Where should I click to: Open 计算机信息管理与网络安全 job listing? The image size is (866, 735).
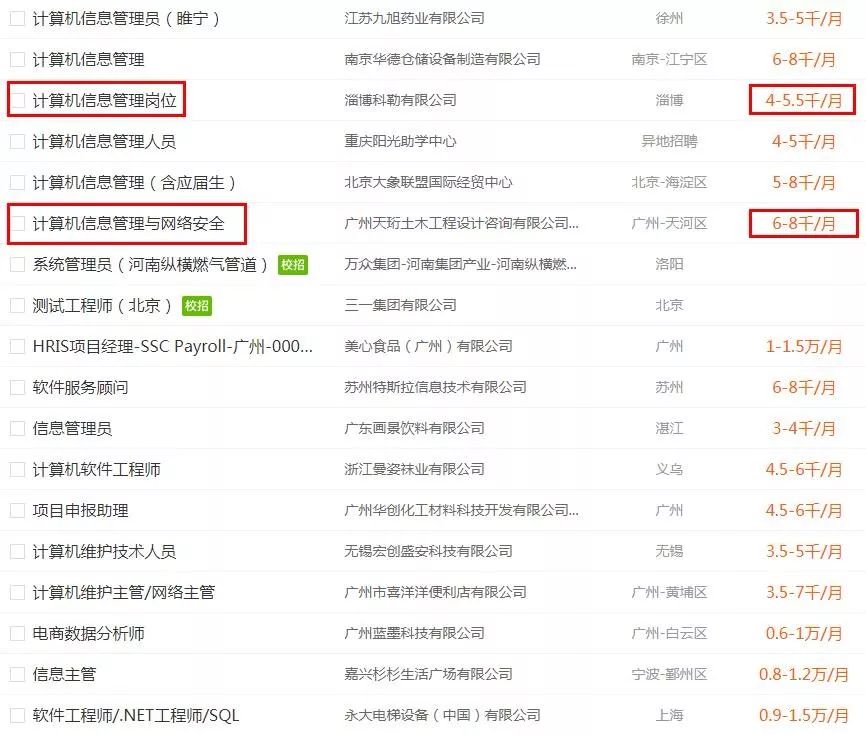click(128, 223)
